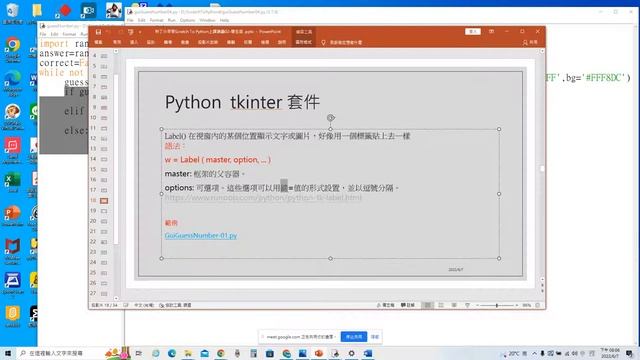Switch to Slide Sorter view
The width and height of the screenshot is (640, 360).
[x=441, y=305]
